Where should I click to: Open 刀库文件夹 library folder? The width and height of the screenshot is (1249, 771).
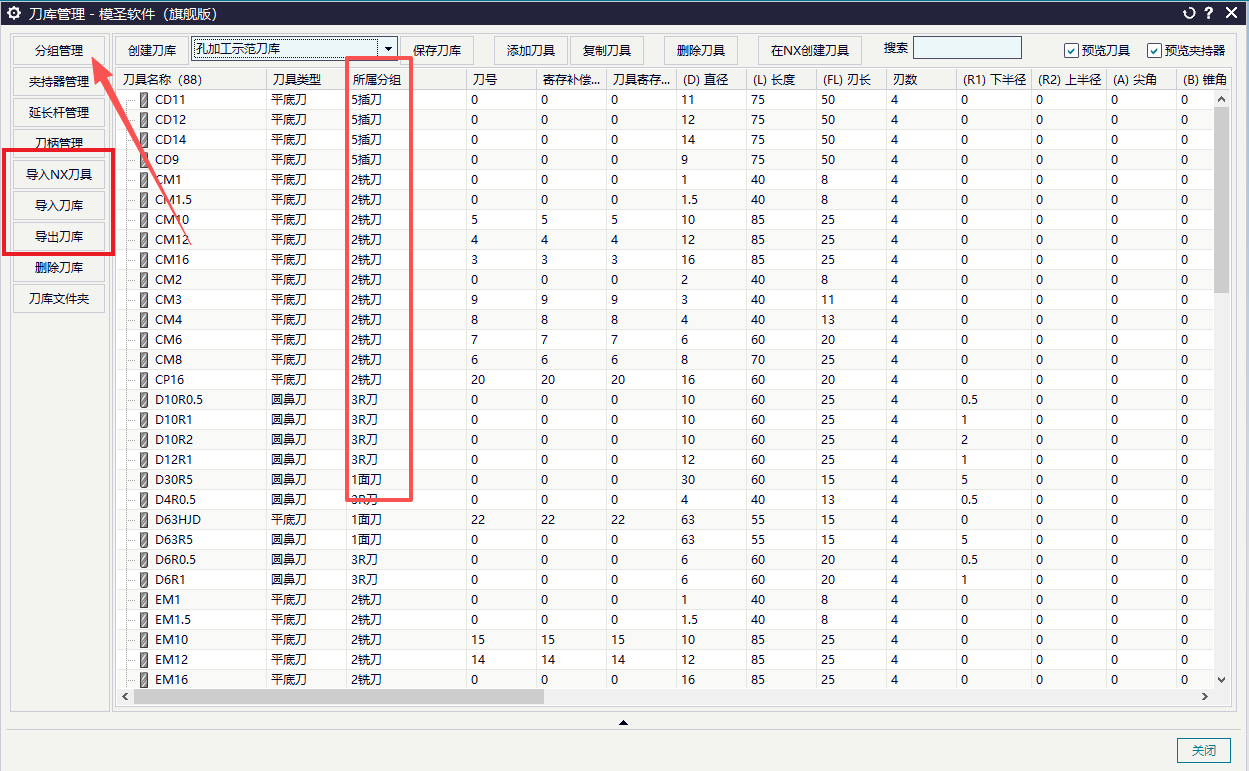pos(59,299)
